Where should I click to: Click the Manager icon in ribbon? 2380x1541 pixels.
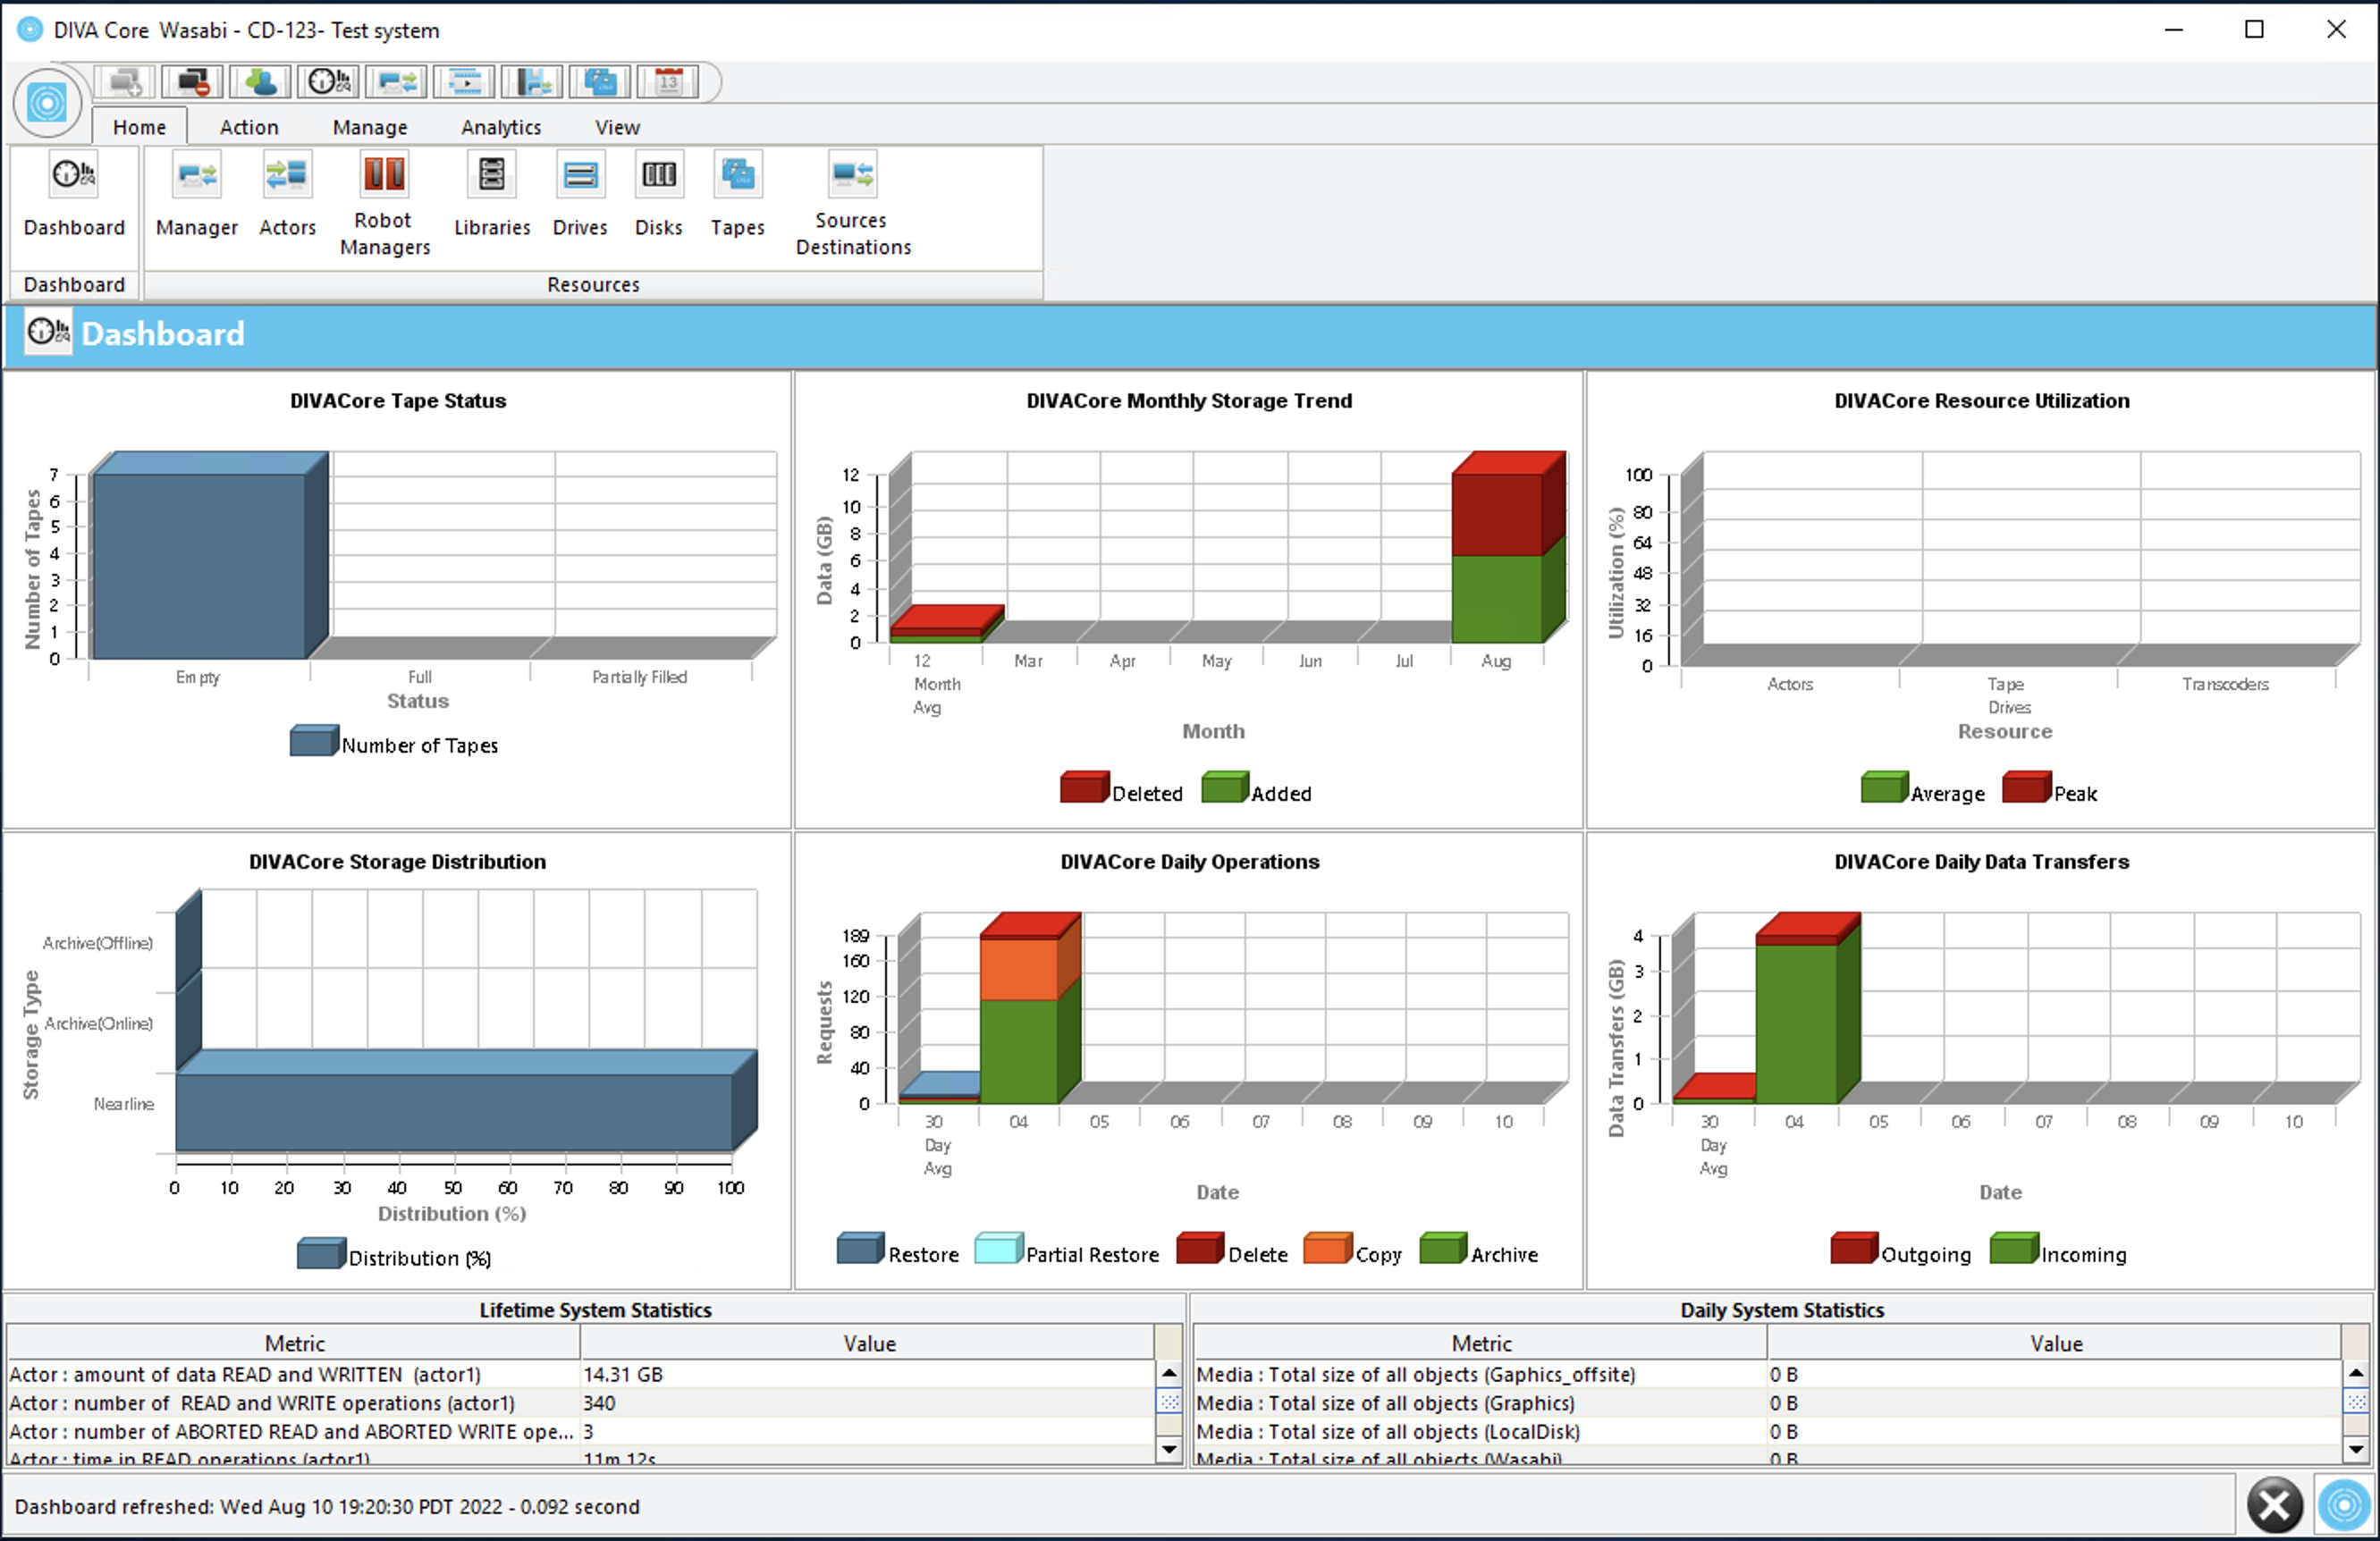pyautogui.click(x=196, y=179)
